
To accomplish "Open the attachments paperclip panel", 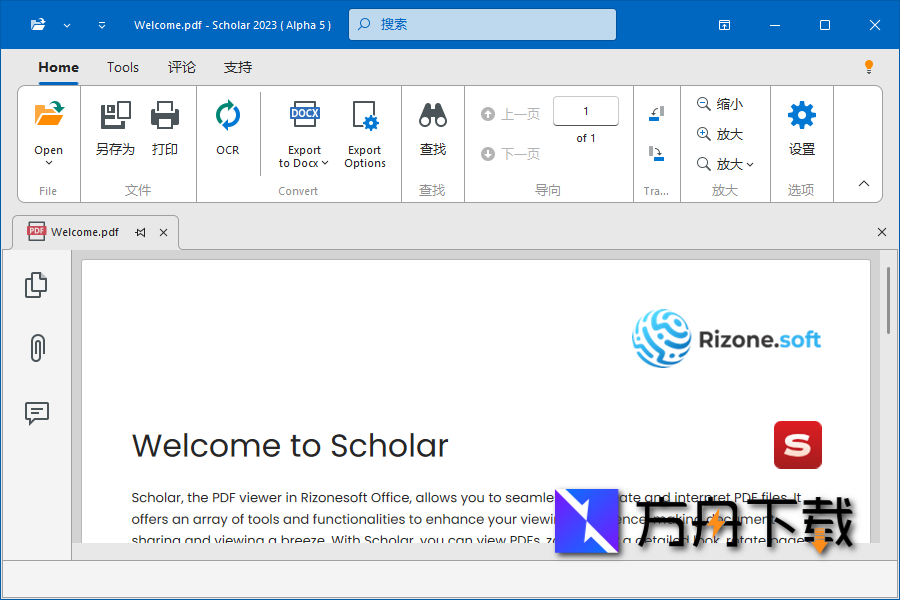I will [x=36, y=347].
